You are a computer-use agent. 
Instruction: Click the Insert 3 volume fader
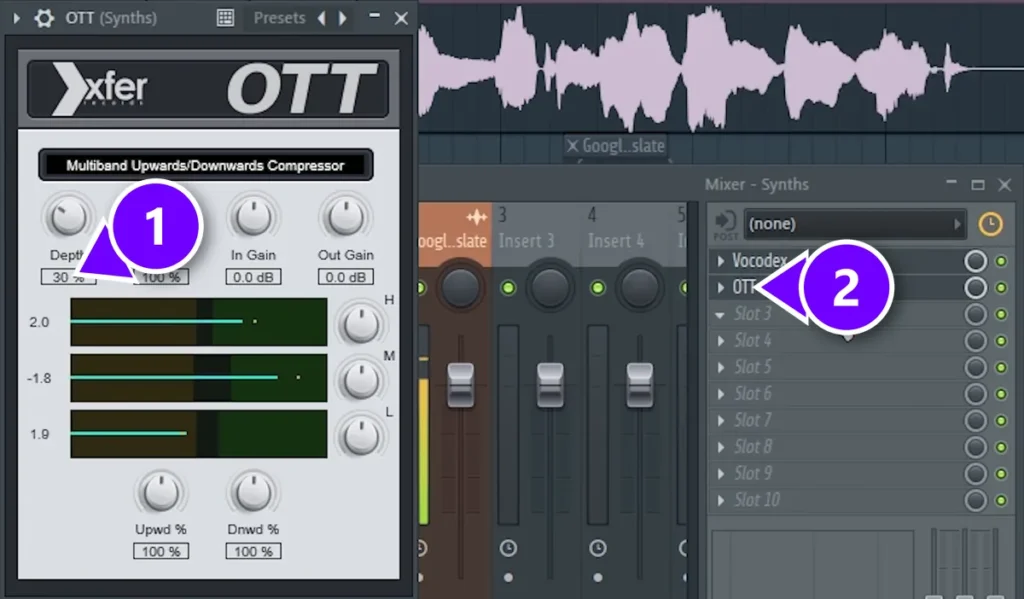click(x=550, y=385)
